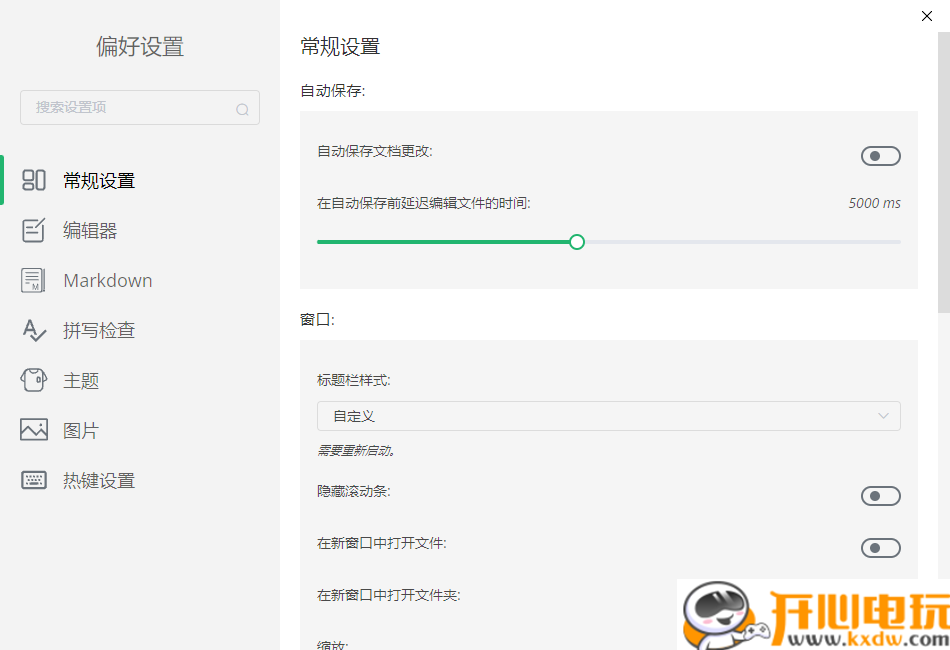Screen dimensions: 950x650
Task: Click the 图片 picture icon
Action: [34, 430]
